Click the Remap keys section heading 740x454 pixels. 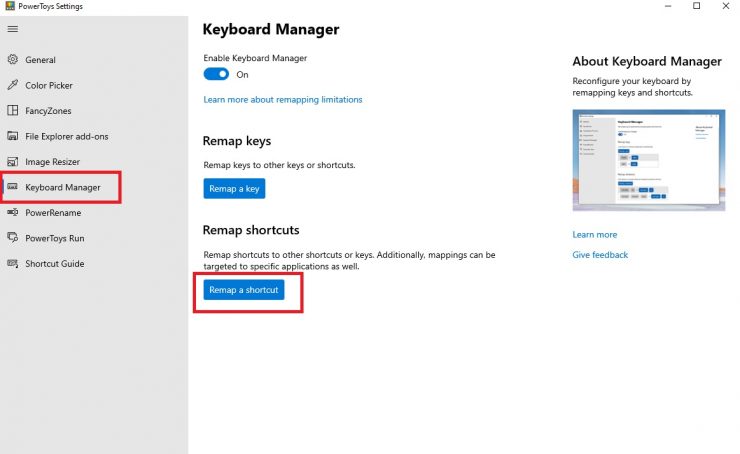point(237,141)
